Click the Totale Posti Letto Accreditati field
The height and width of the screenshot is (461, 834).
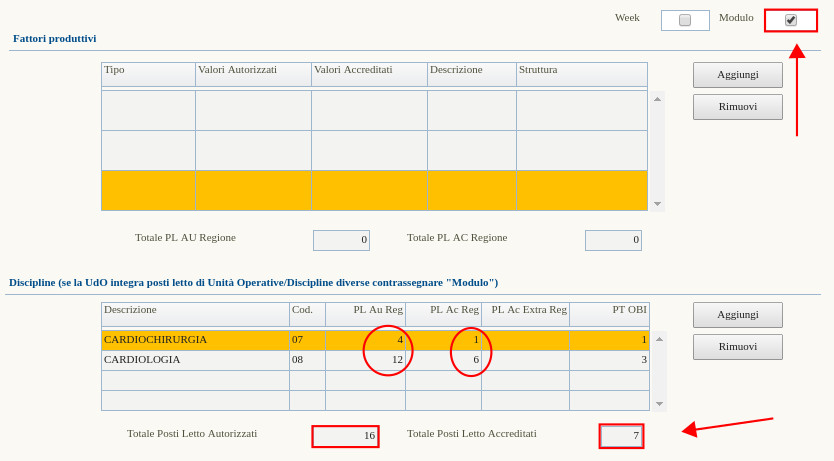coord(621,436)
